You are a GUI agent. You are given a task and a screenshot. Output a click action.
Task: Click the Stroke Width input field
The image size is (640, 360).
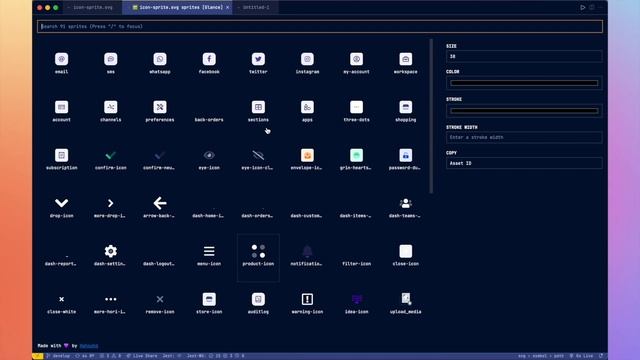pyautogui.click(x=524, y=138)
